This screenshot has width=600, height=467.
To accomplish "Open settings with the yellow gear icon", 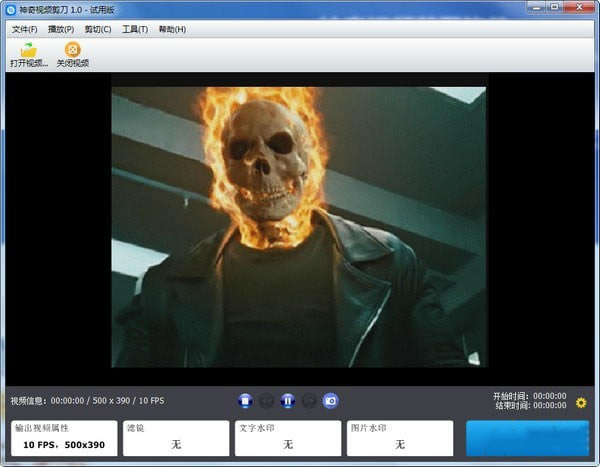I will coord(581,403).
